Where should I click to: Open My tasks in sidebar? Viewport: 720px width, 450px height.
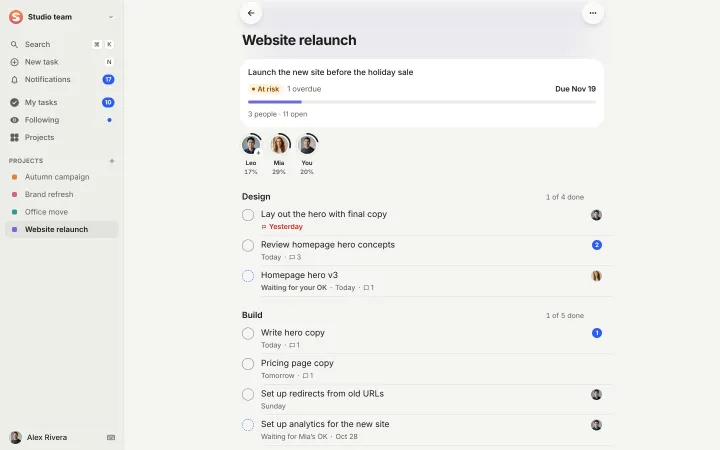click(x=62, y=102)
